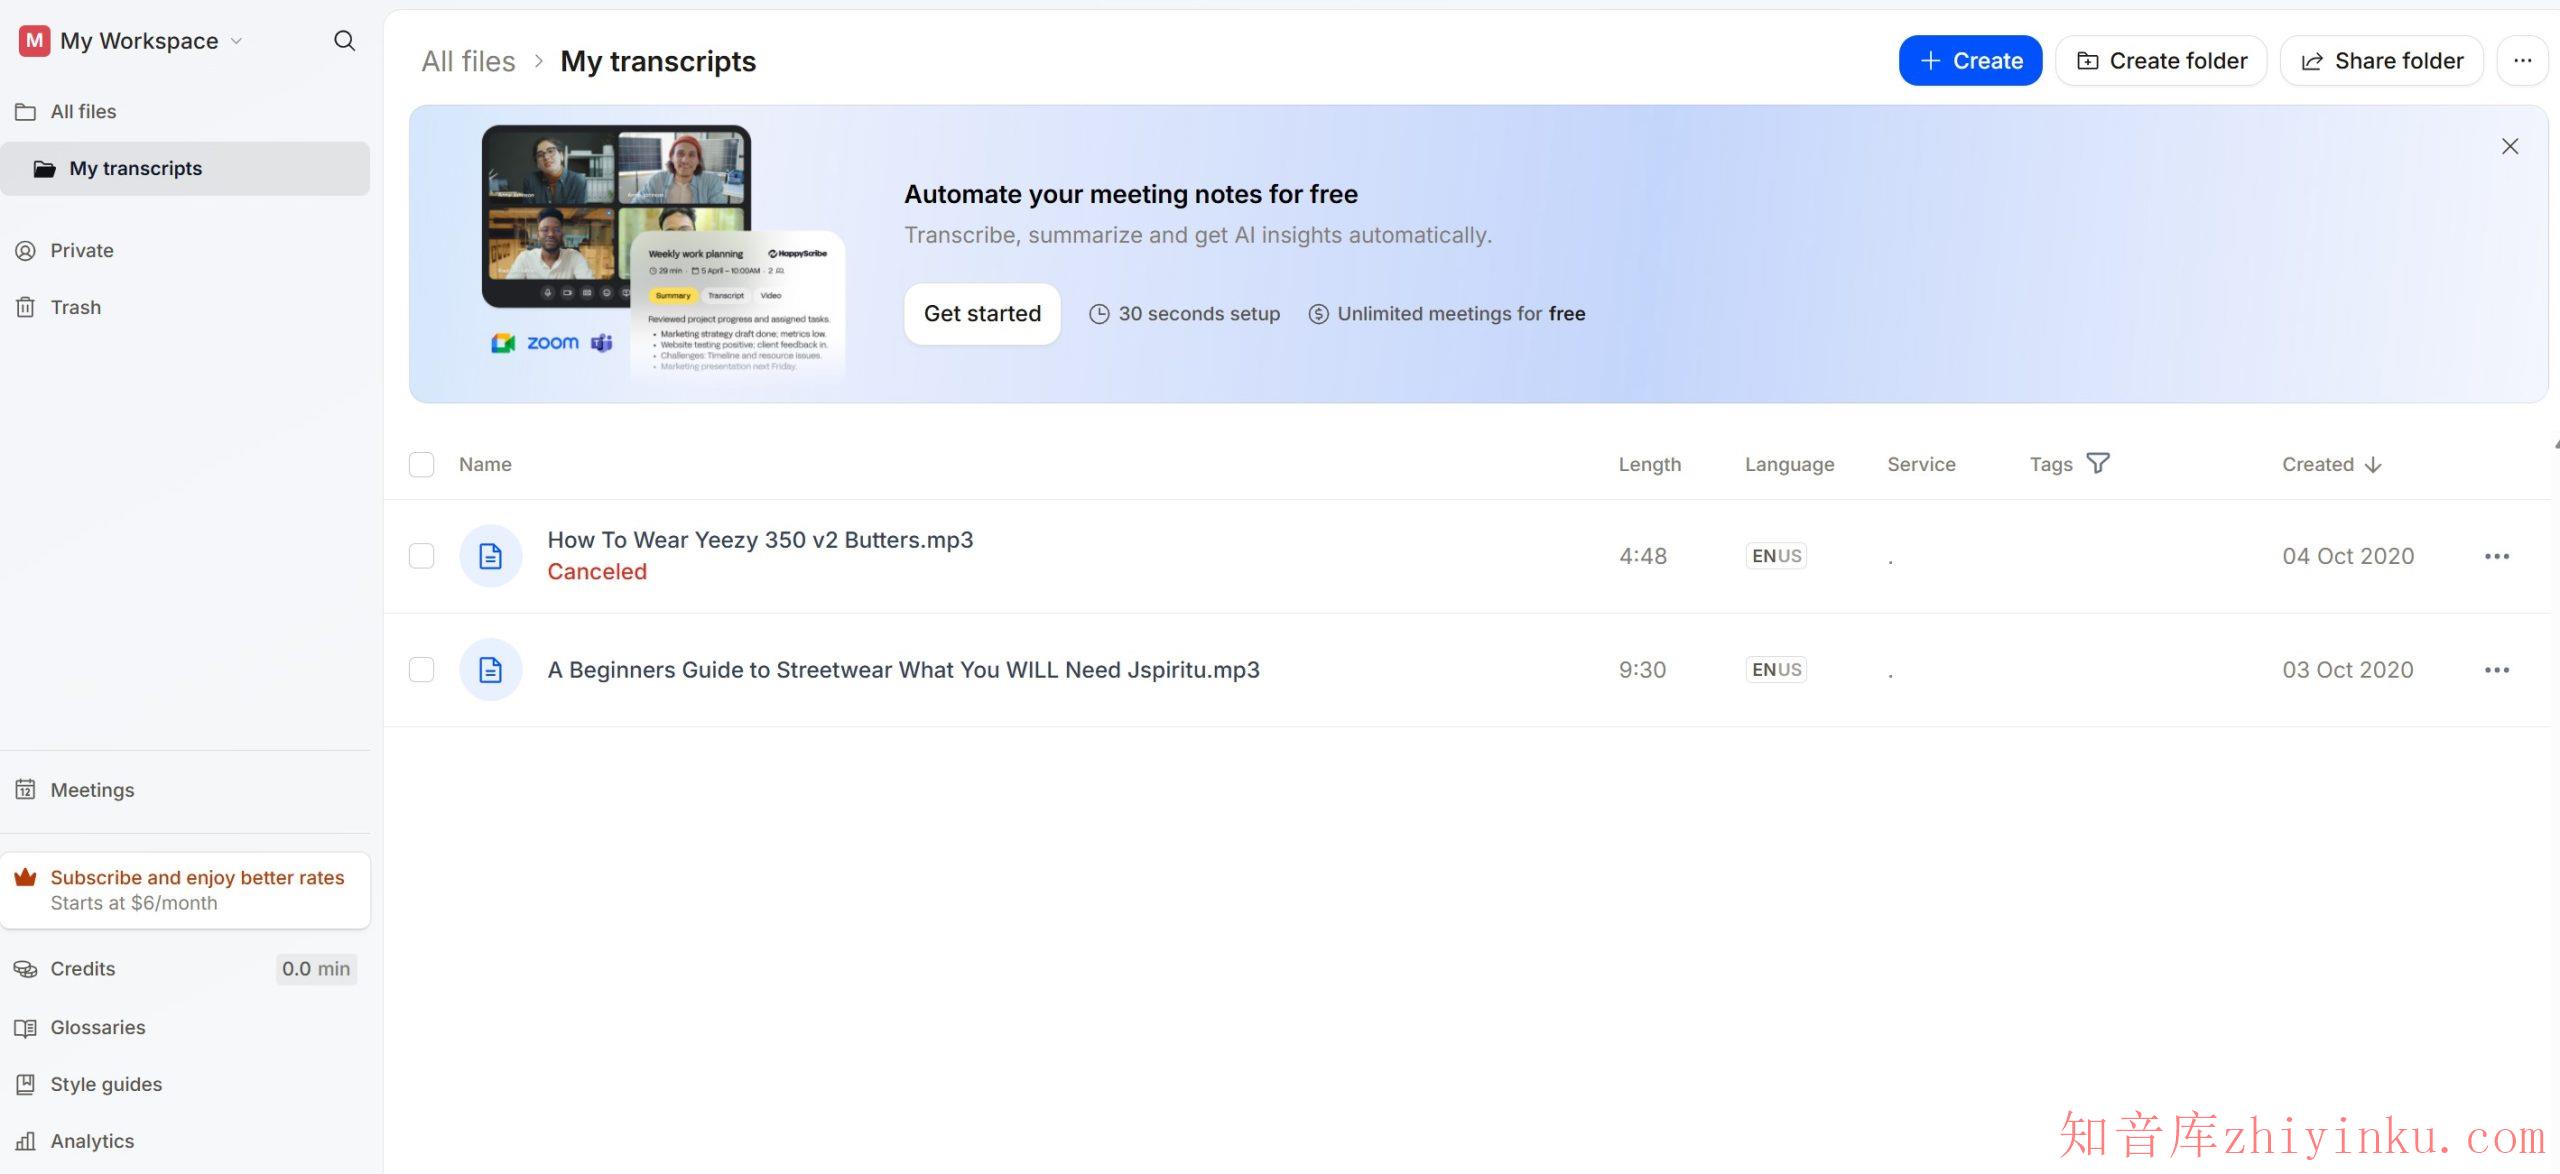
Task: Click the Get started button
Action: click(981, 314)
